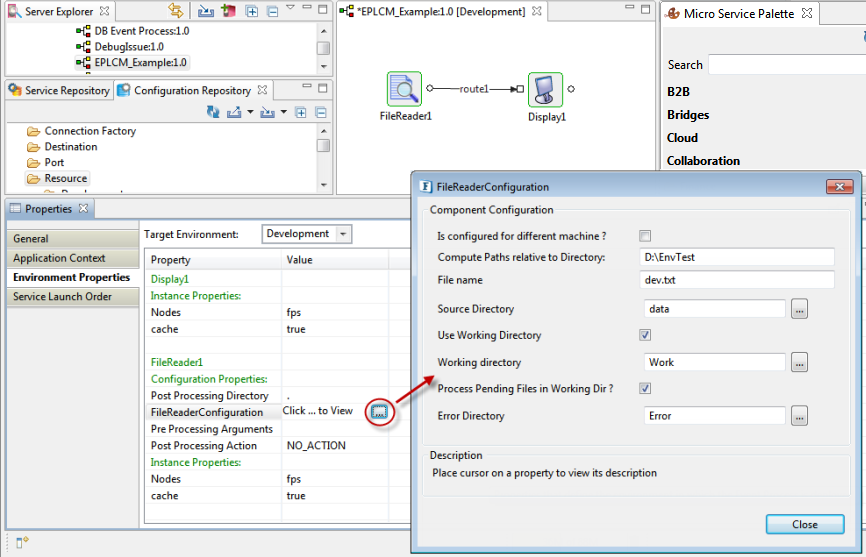866x557 pixels.
Task: Toggle 'Is configured for different machine' checkbox
Action: pyautogui.click(x=645, y=236)
